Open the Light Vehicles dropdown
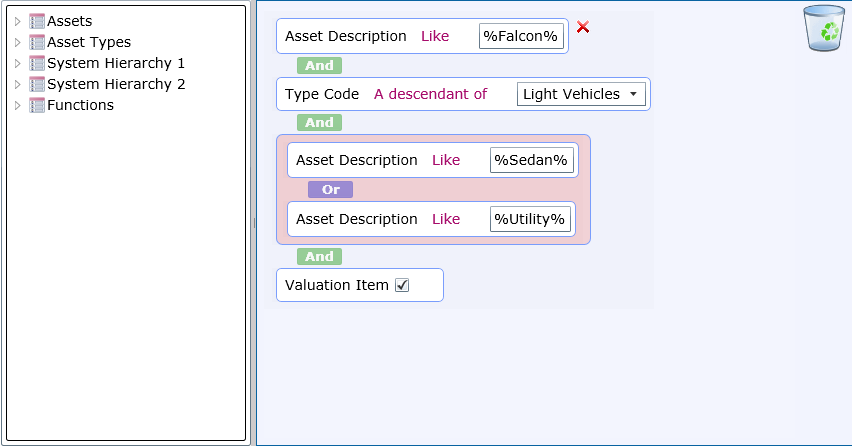 tap(581, 94)
